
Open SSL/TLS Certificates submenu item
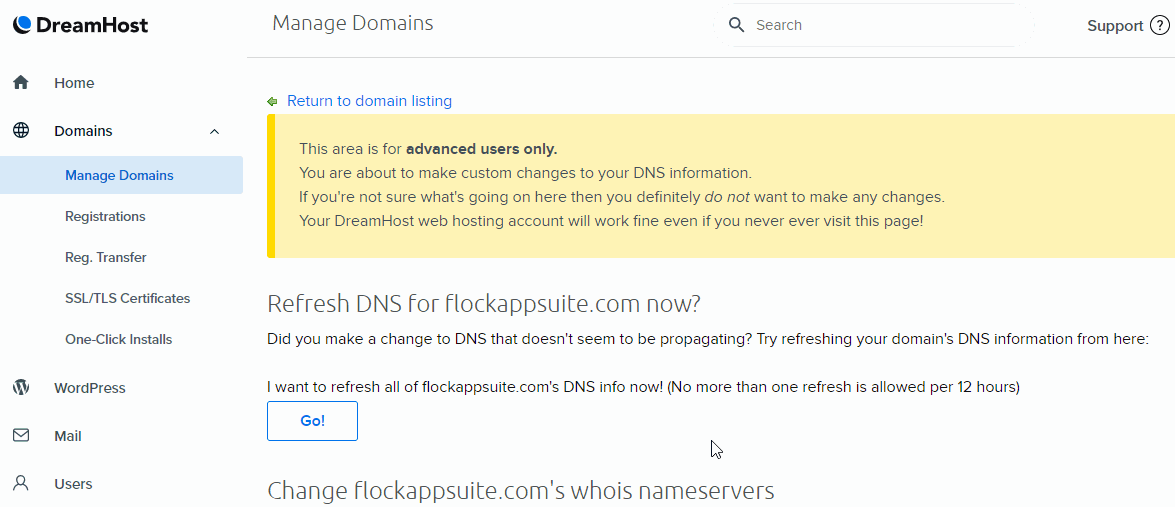point(127,299)
